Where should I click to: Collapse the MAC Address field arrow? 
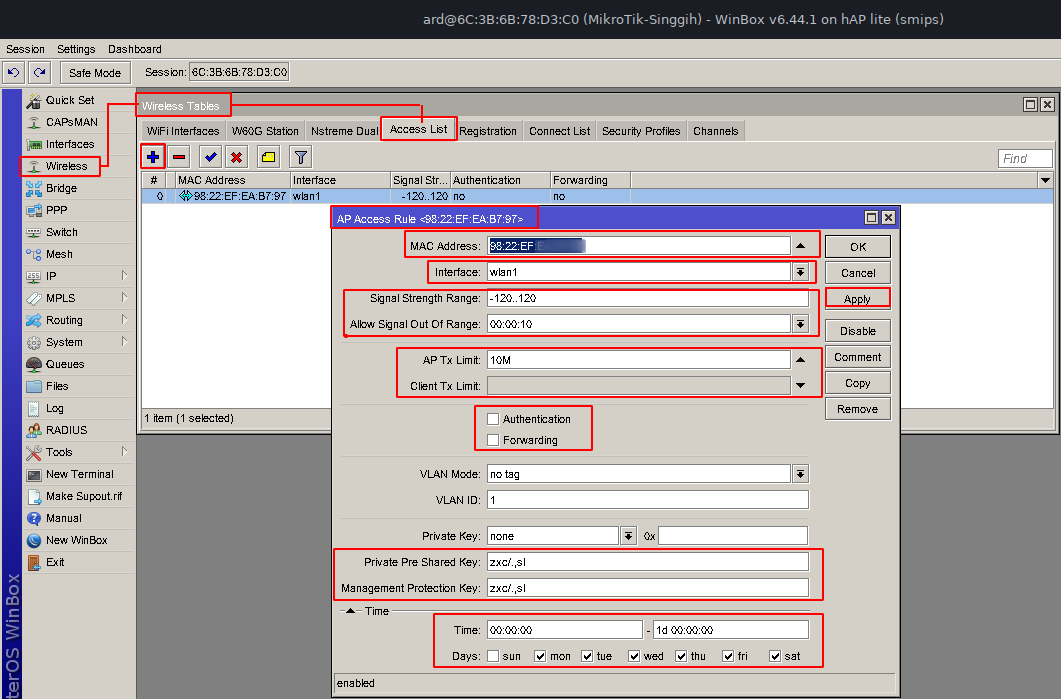pyautogui.click(x=800, y=246)
